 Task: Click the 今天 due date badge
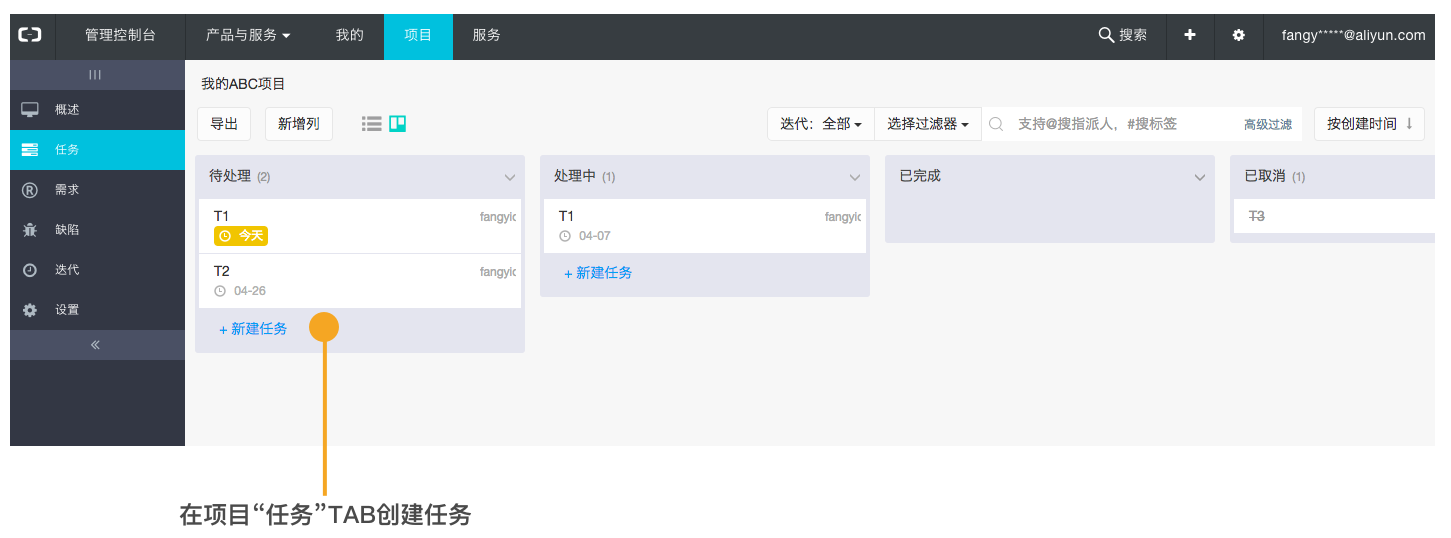tap(241, 236)
